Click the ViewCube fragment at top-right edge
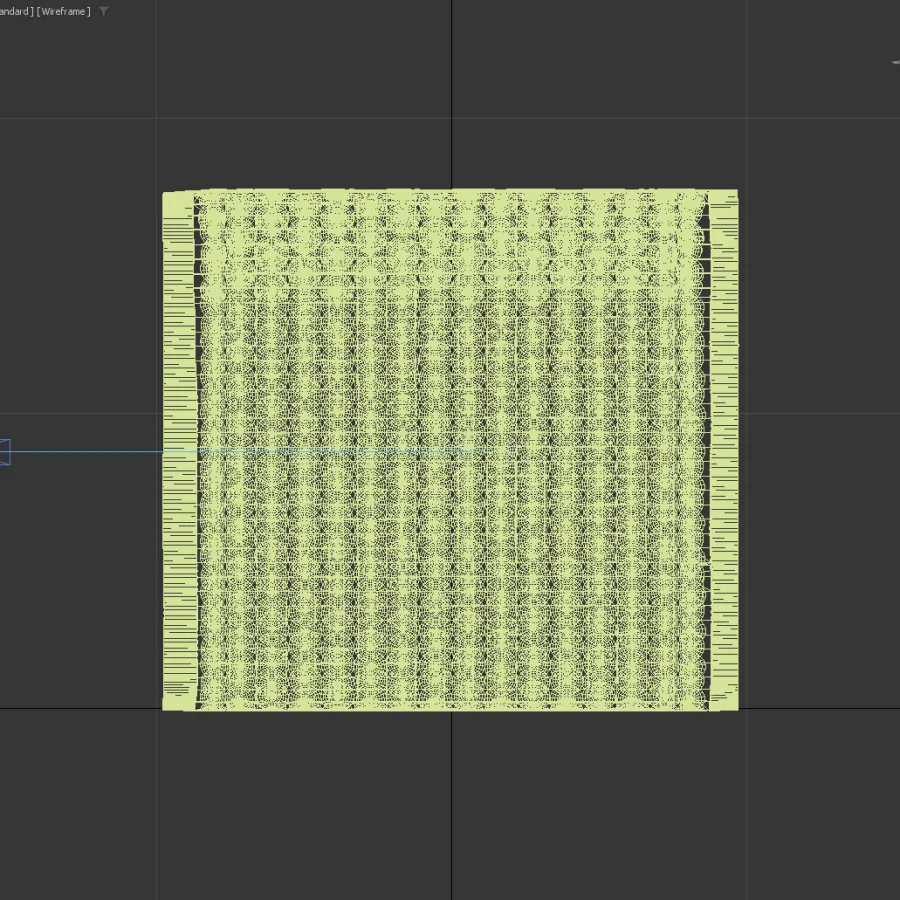The image size is (900, 900). tap(894, 62)
